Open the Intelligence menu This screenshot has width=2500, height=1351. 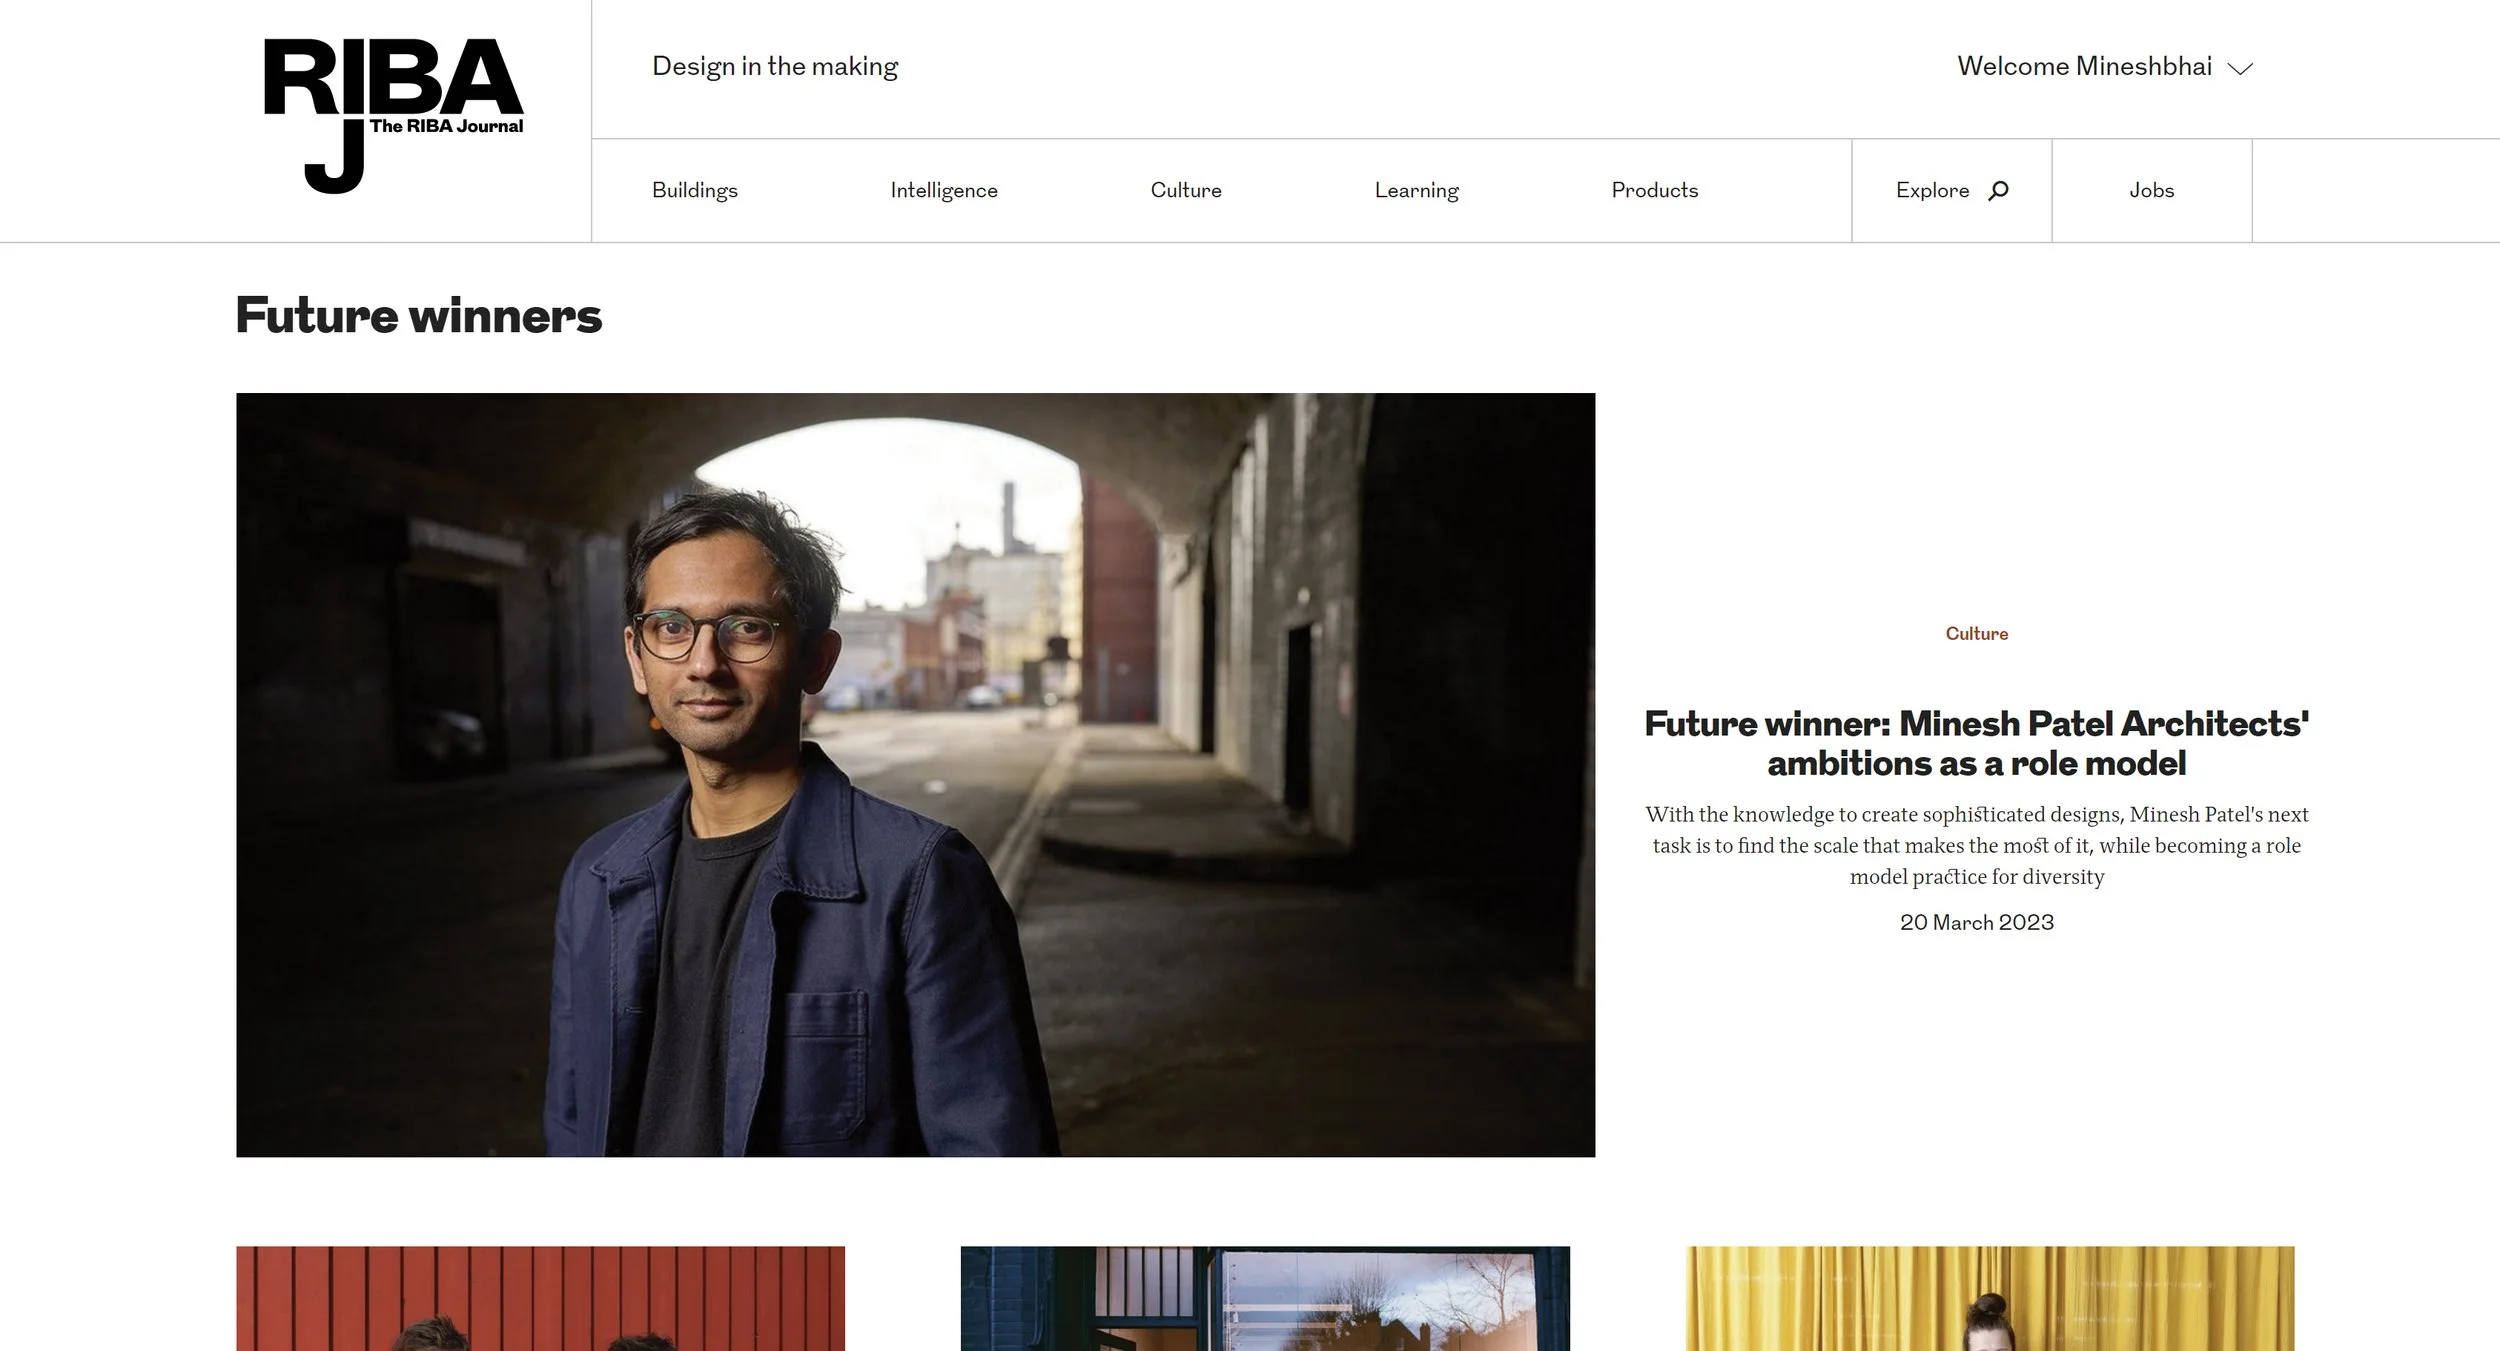click(x=943, y=190)
